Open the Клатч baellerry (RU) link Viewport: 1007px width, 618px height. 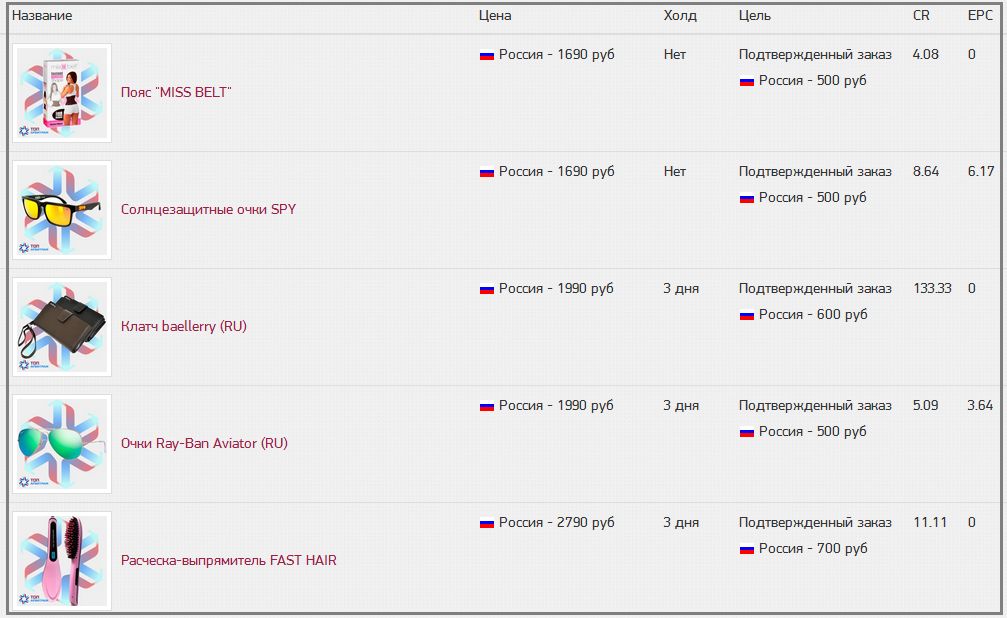183,326
